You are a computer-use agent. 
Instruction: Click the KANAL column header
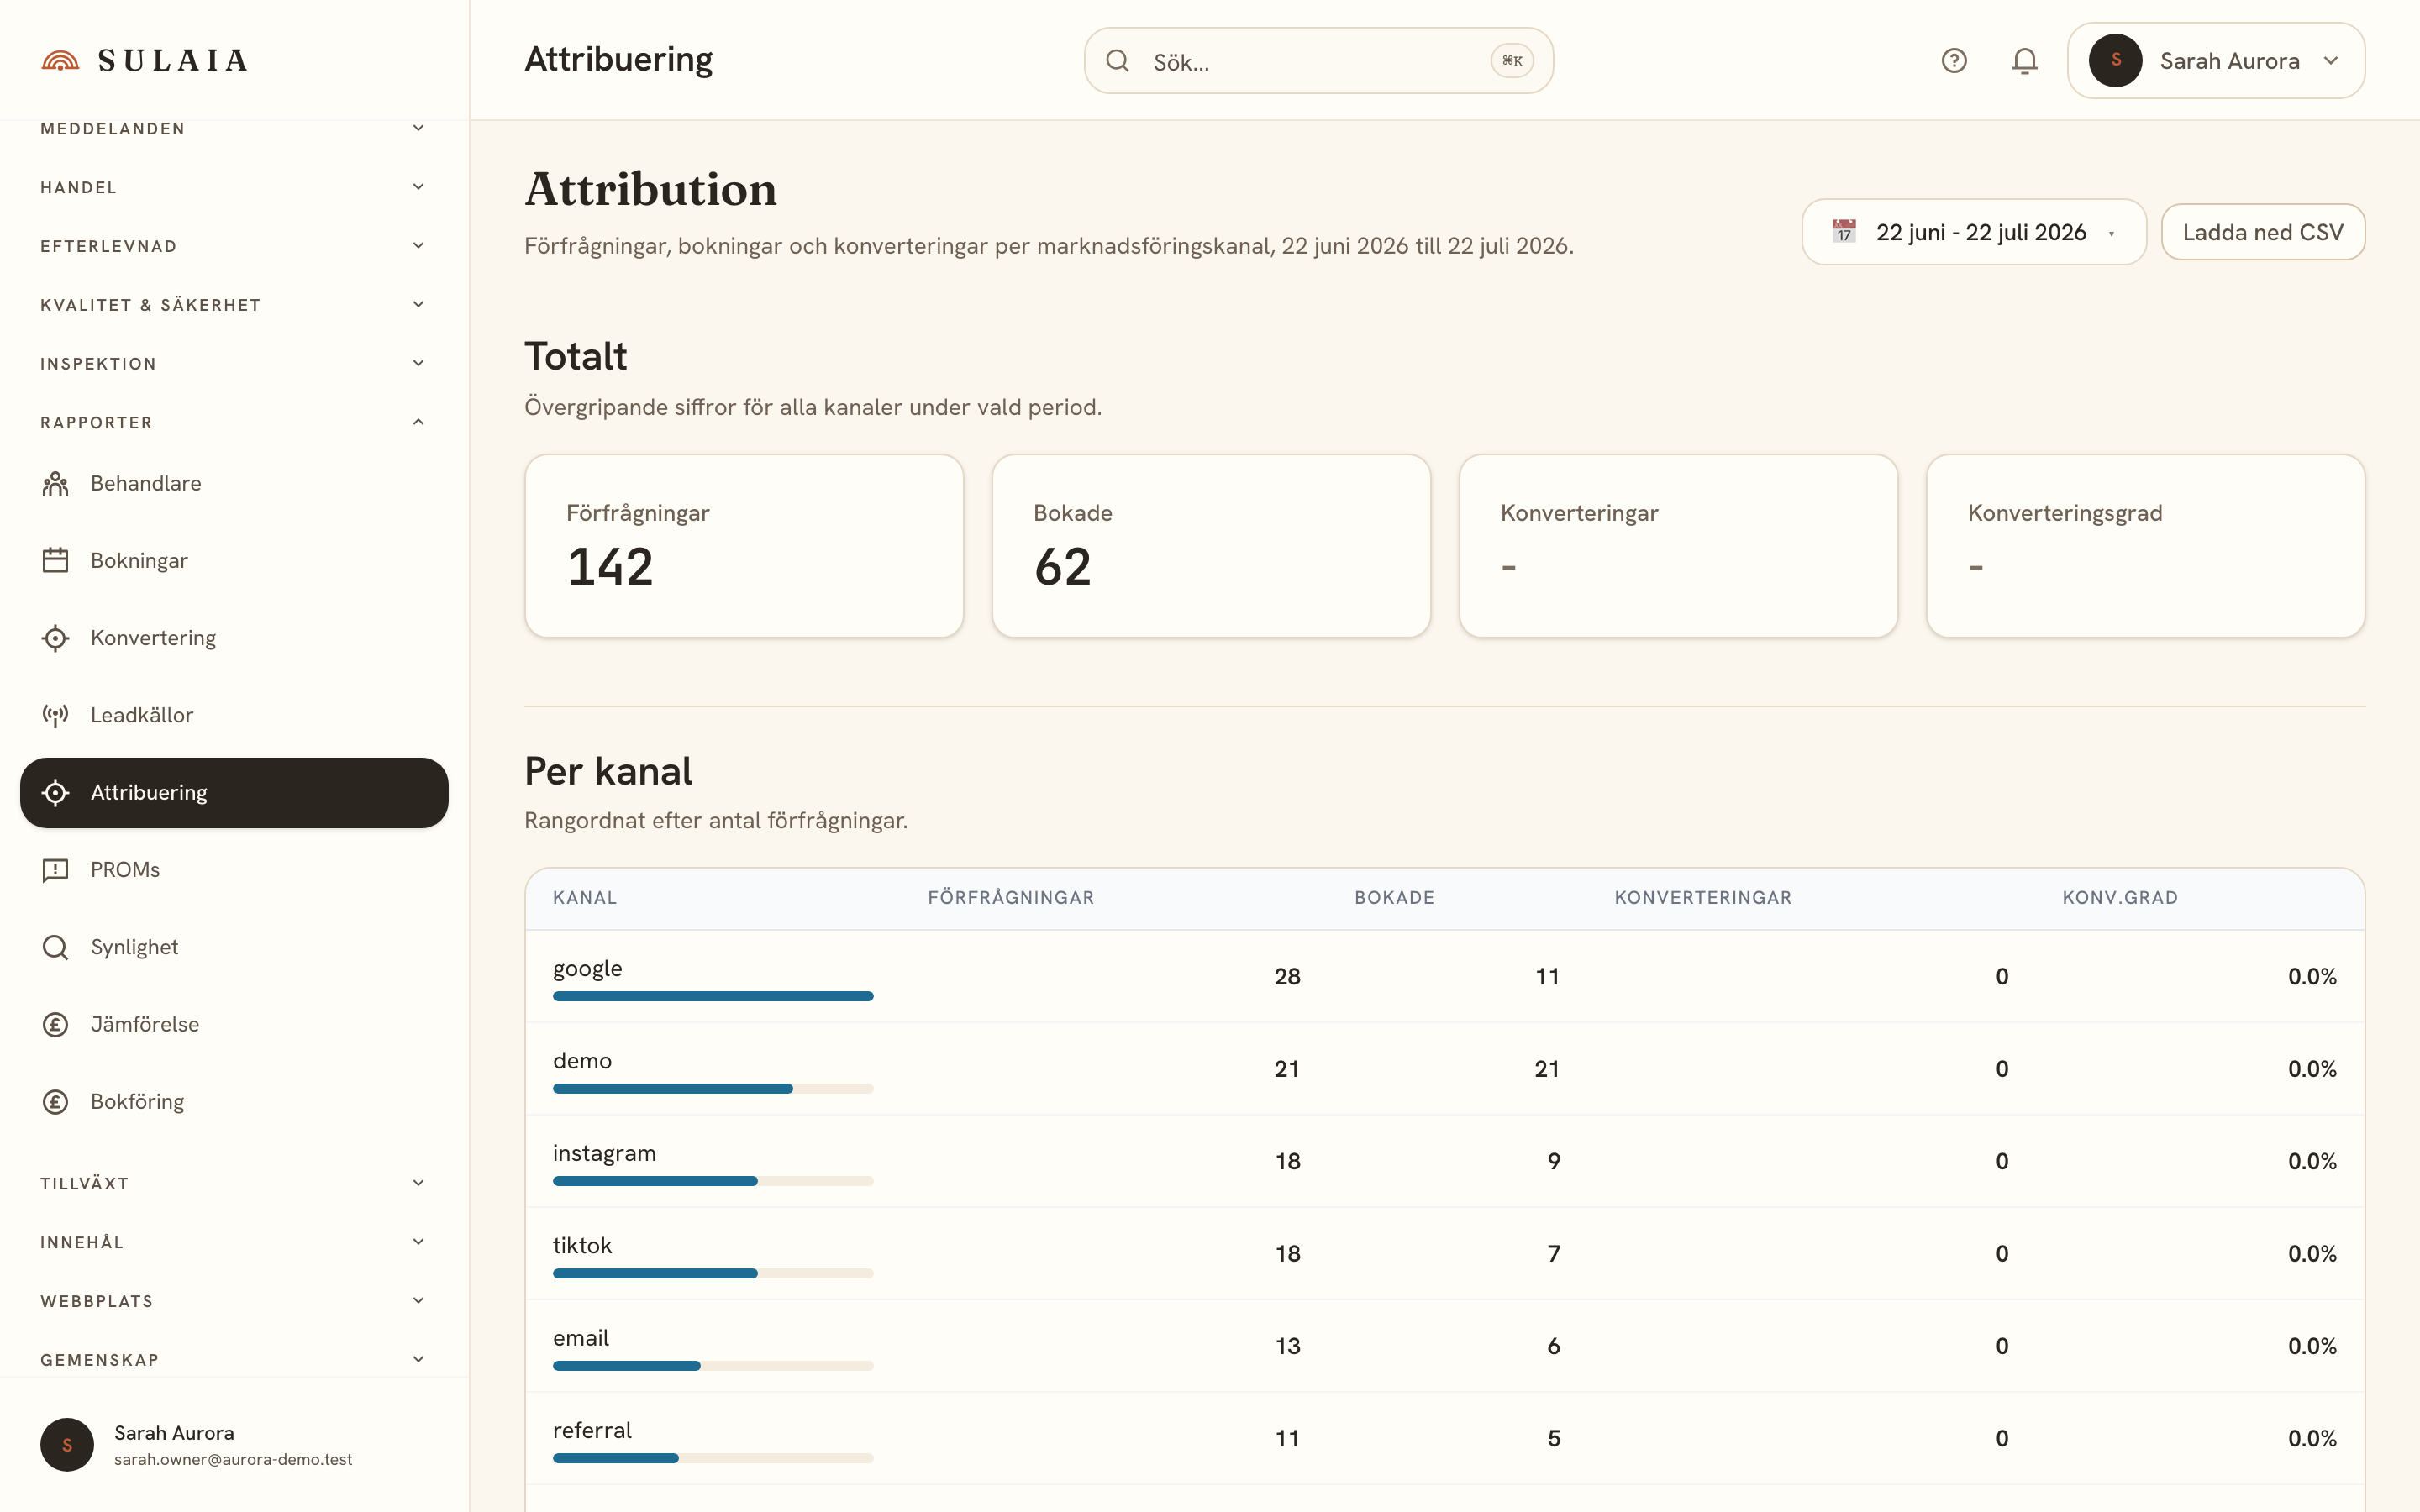(x=585, y=898)
